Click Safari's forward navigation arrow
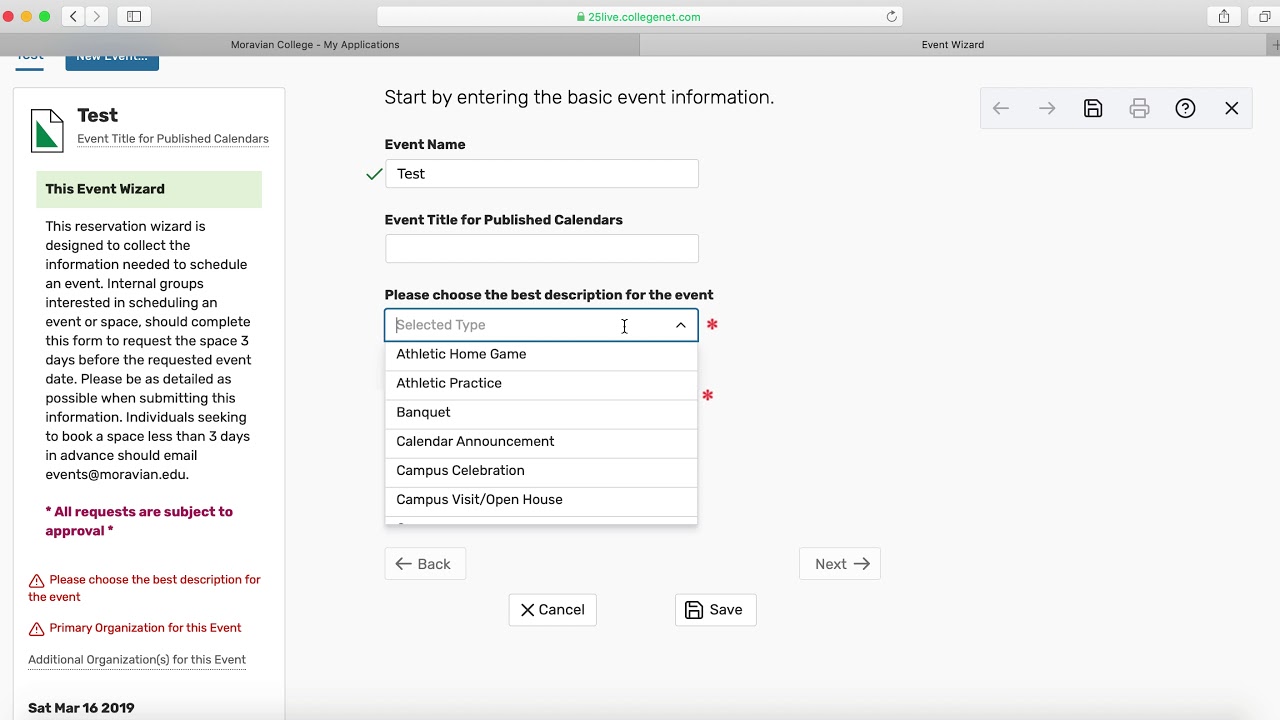 pos(97,16)
